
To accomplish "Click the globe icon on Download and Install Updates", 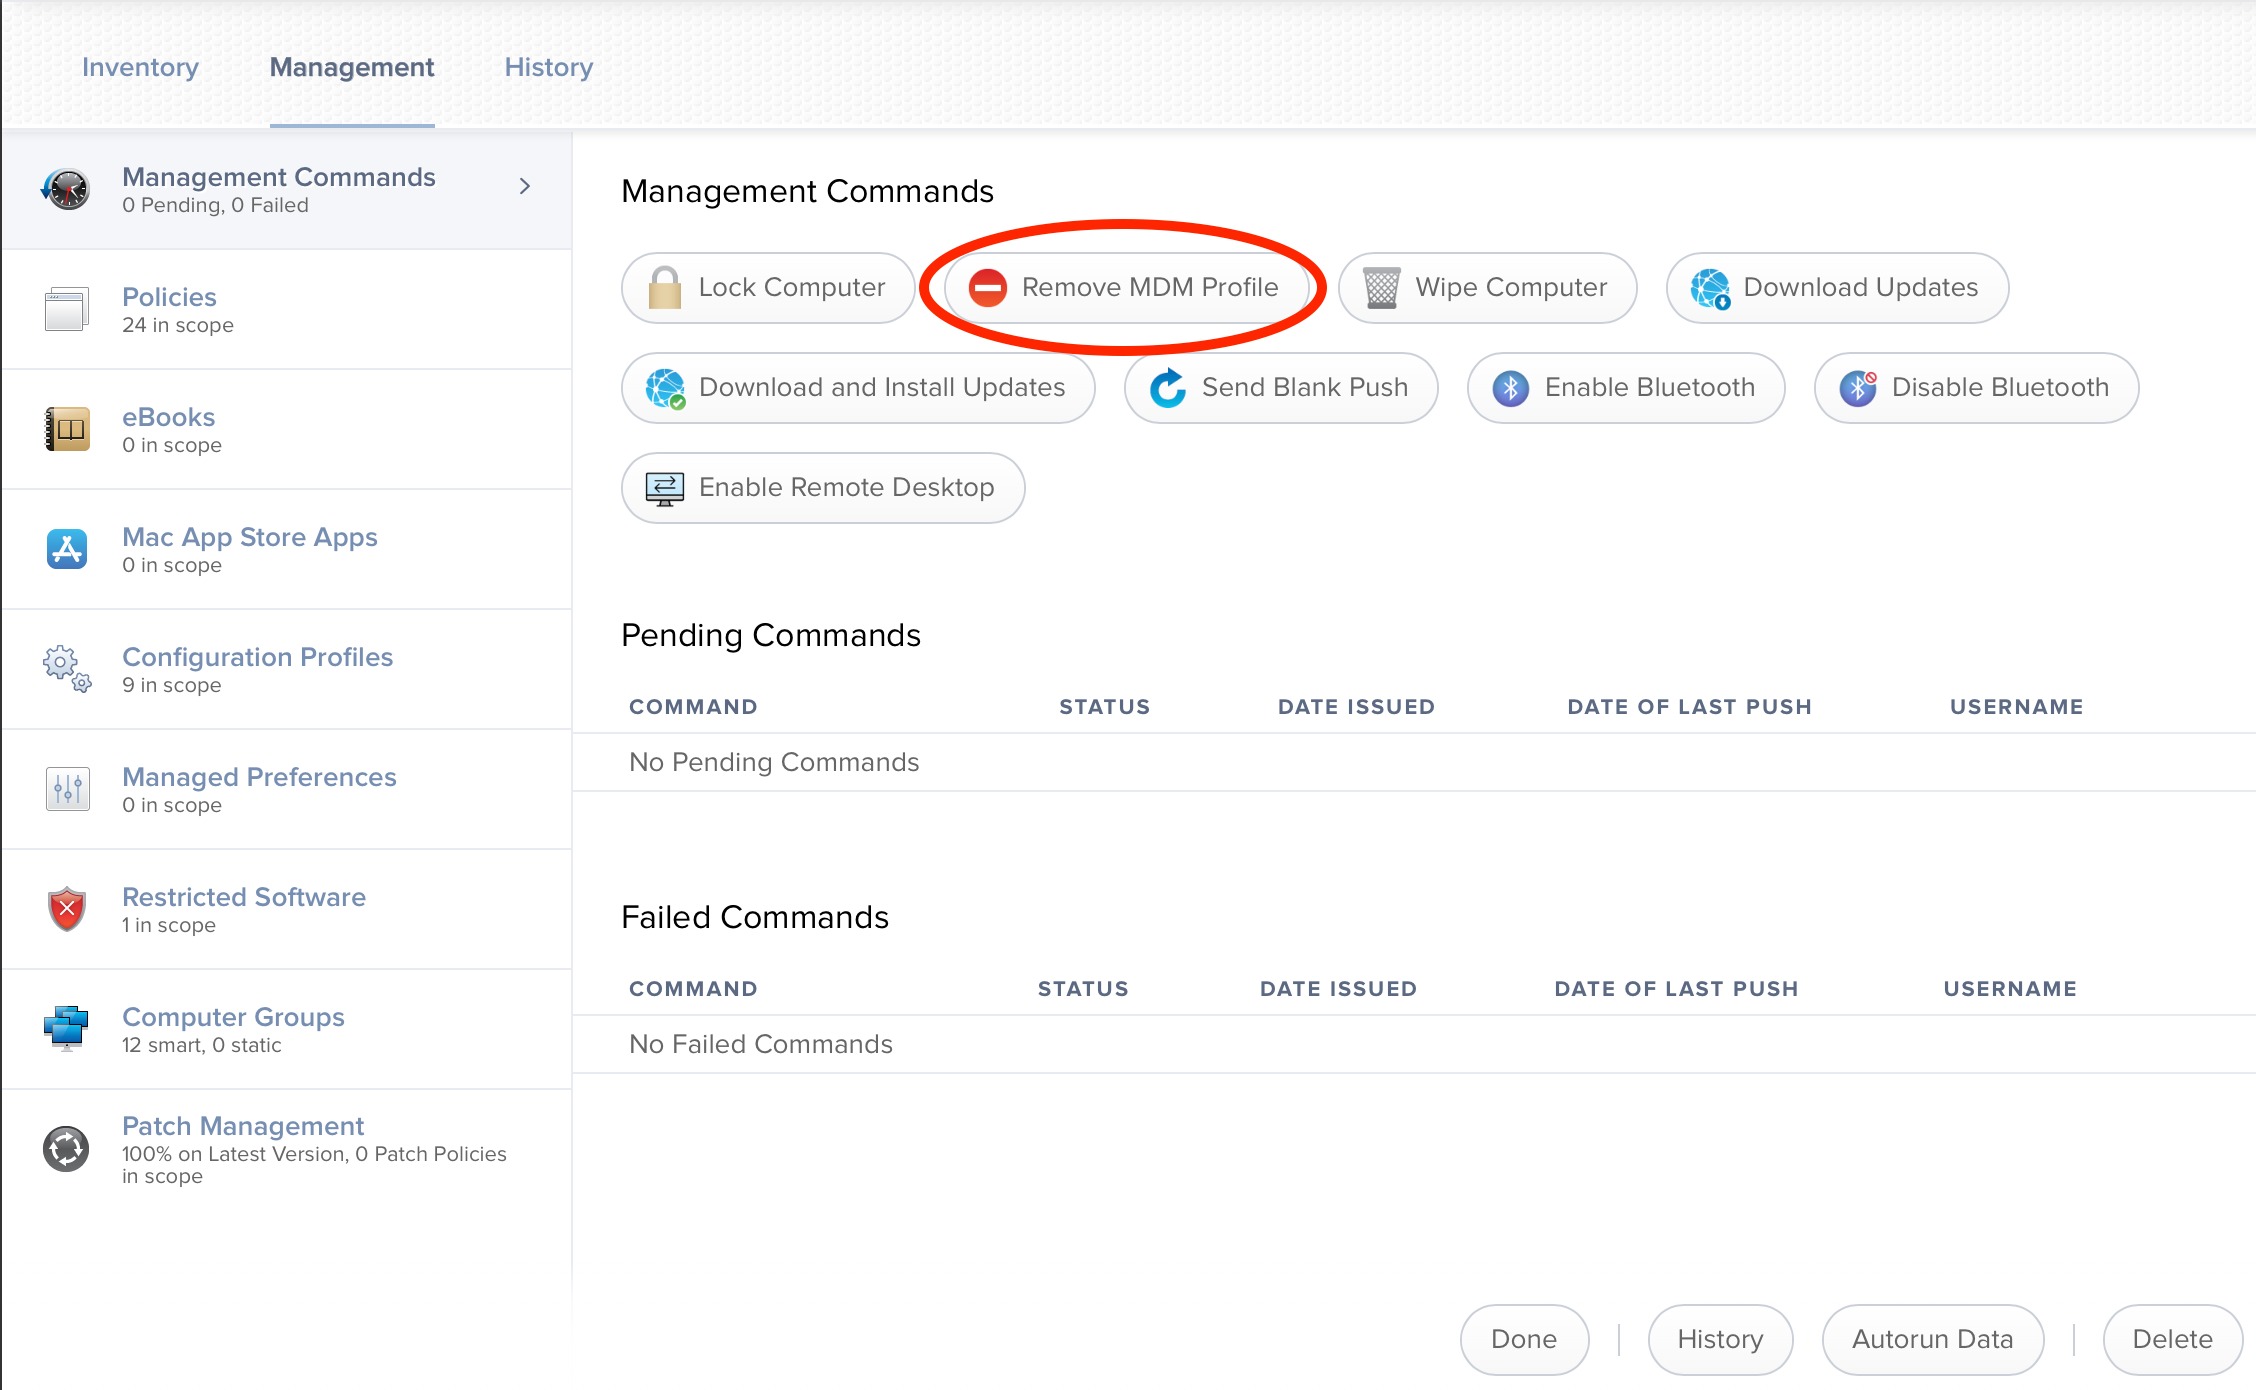I will [x=665, y=388].
